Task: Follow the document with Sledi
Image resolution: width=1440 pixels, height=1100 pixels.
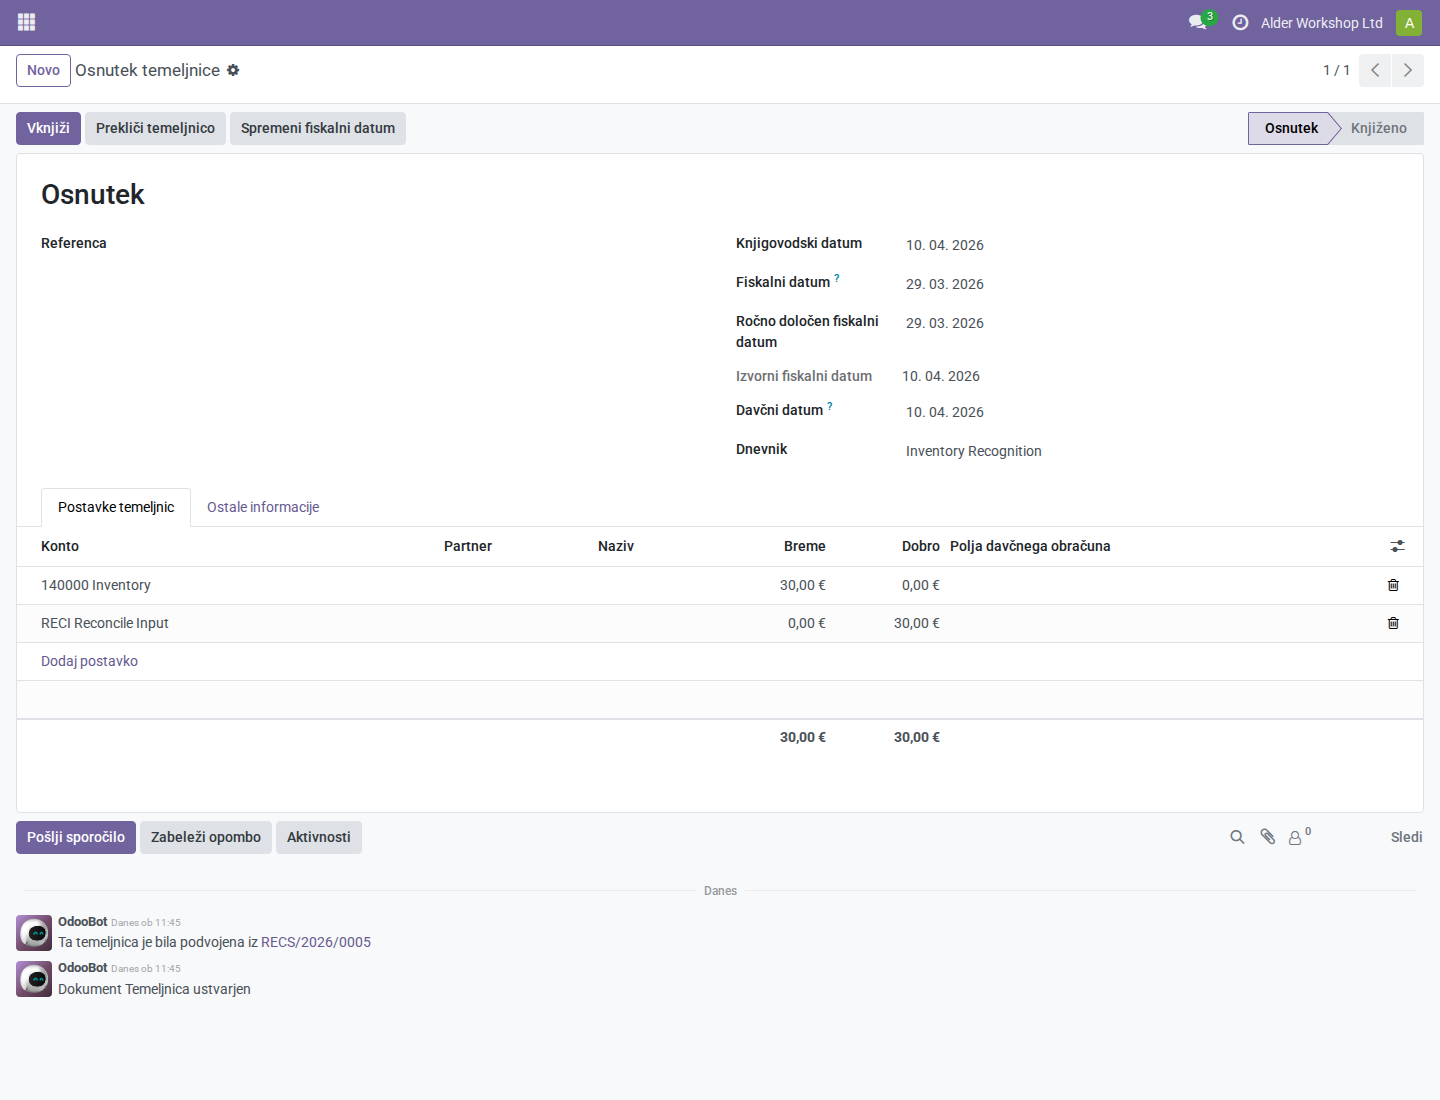Action: (x=1406, y=837)
